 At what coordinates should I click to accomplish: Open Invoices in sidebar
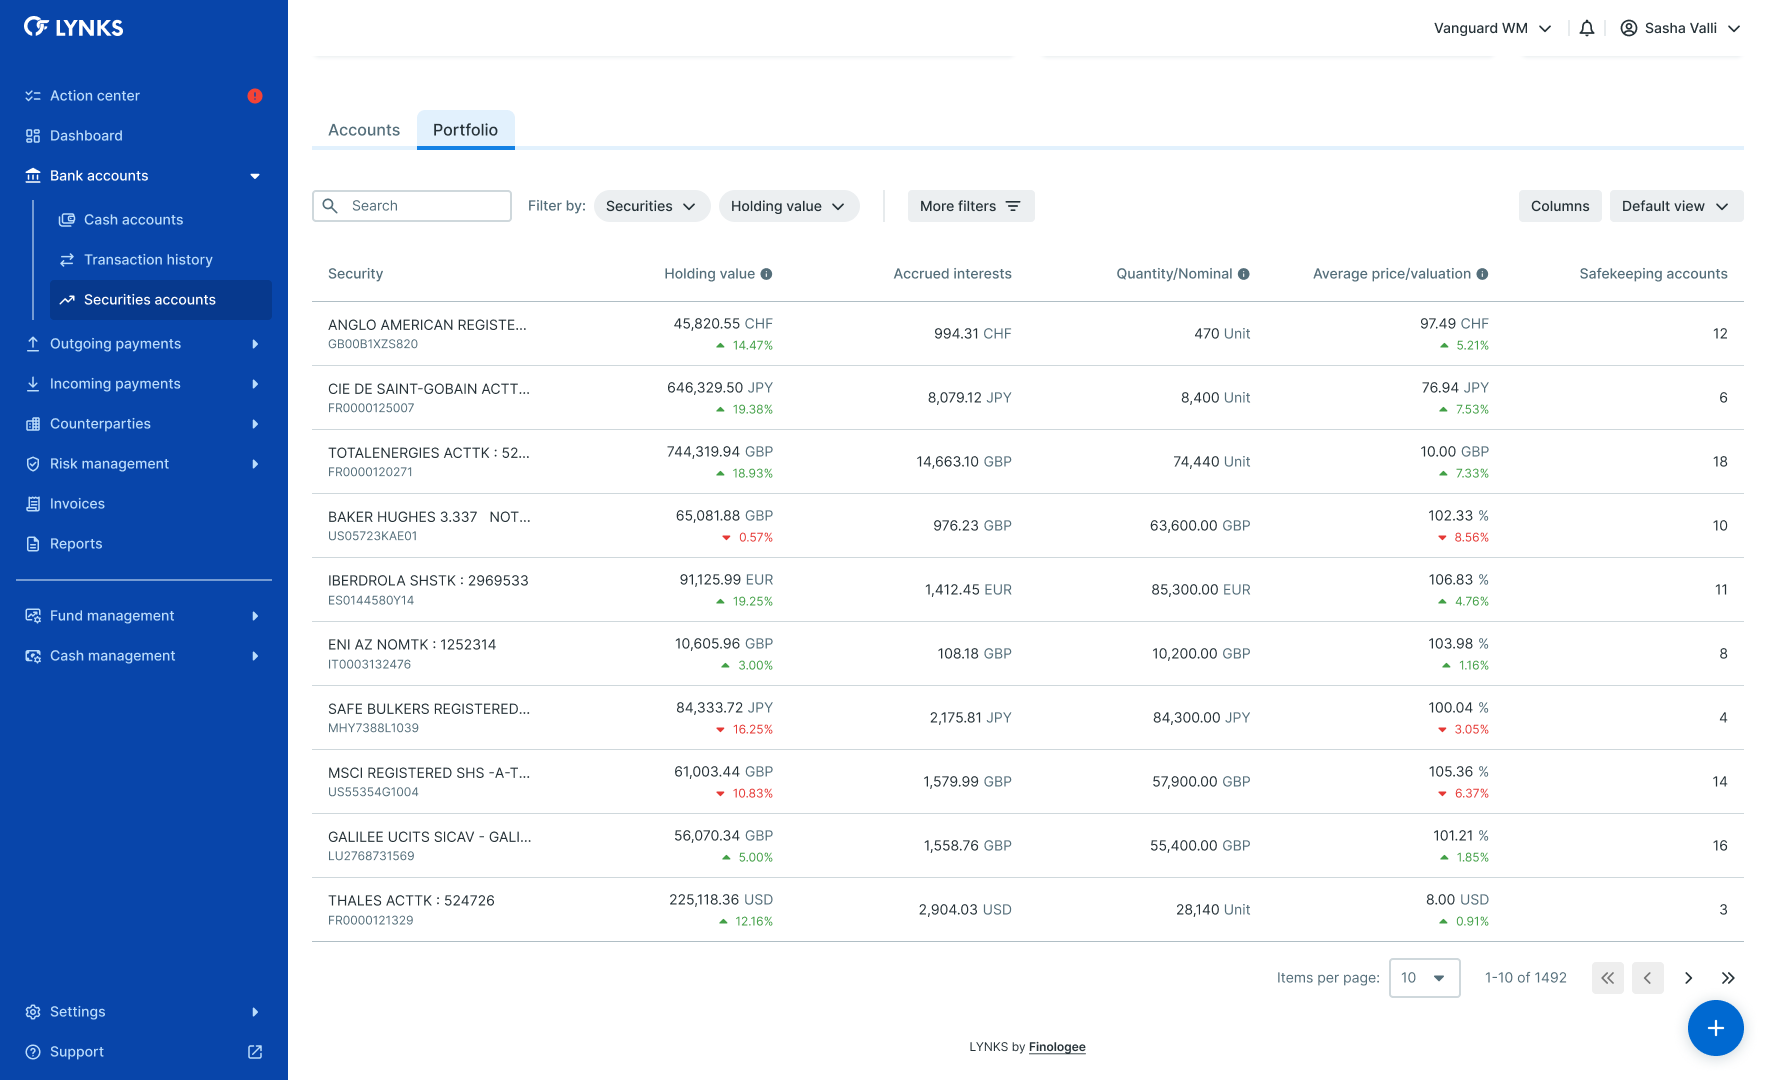[144, 504]
